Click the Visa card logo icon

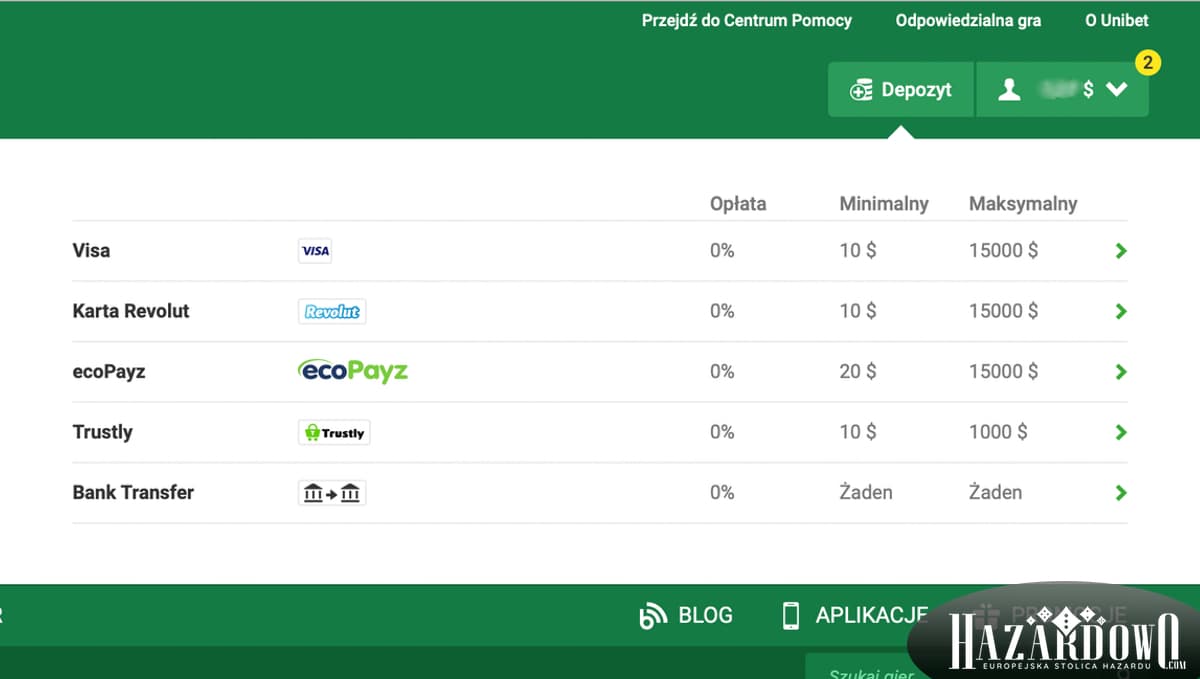pyautogui.click(x=315, y=251)
